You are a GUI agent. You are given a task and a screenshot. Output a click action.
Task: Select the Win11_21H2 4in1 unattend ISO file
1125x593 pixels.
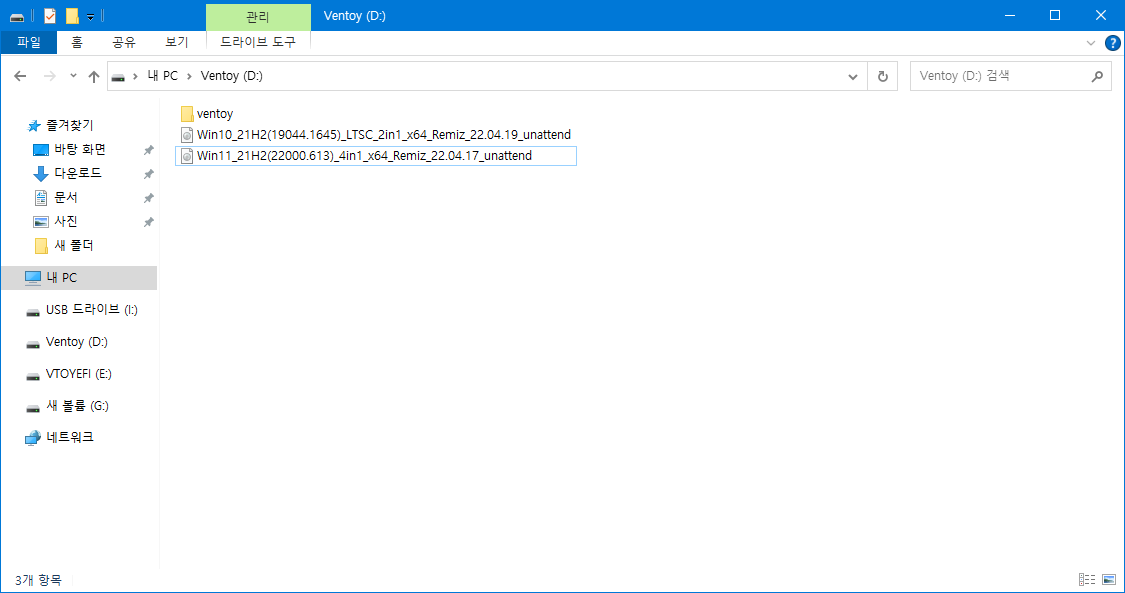(376, 156)
